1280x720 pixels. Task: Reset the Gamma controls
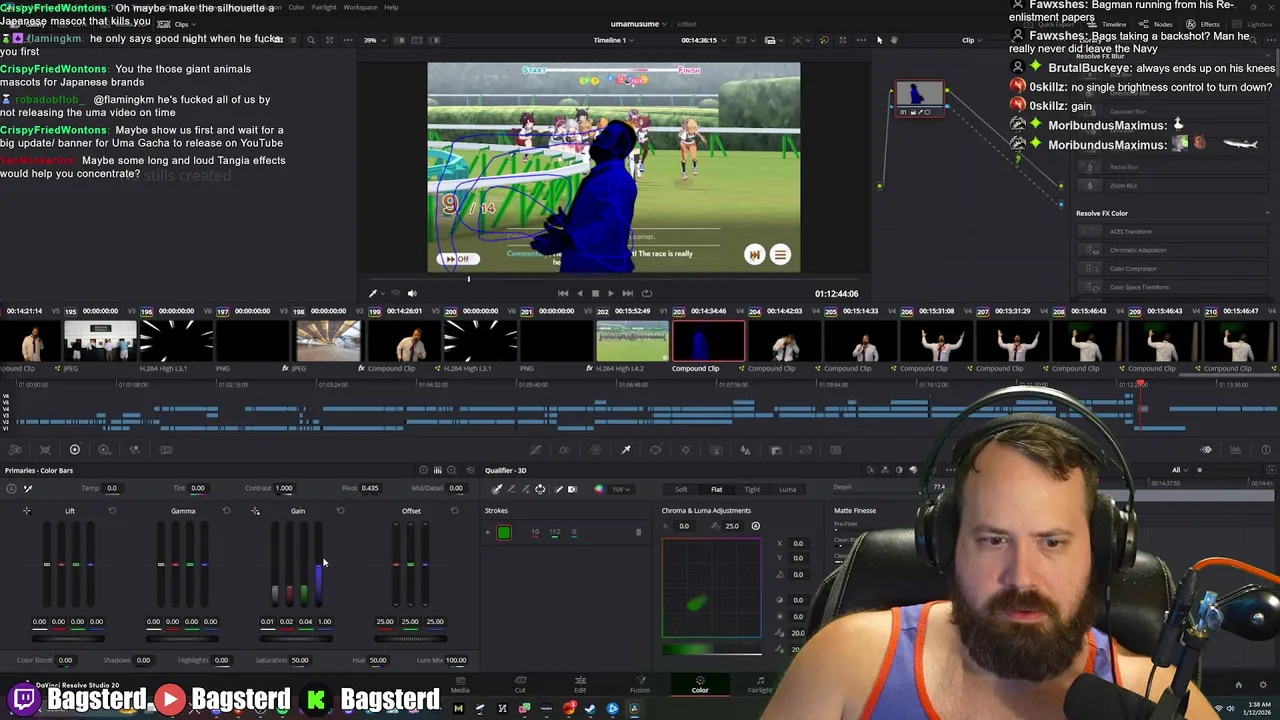(x=226, y=511)
